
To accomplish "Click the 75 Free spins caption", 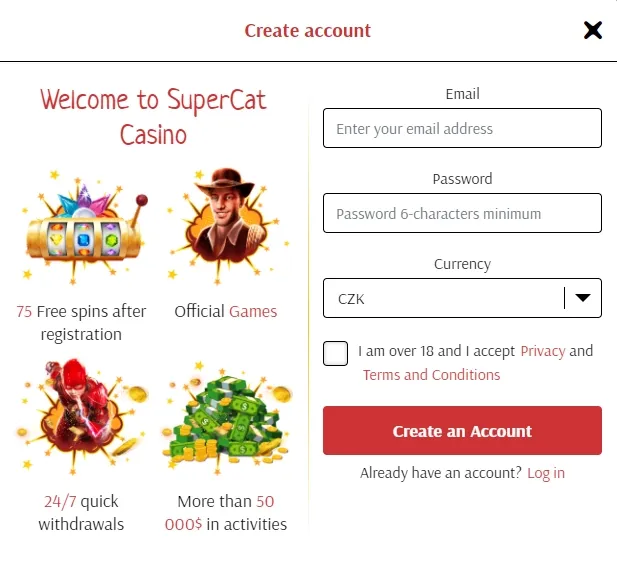I will (81, 322).
